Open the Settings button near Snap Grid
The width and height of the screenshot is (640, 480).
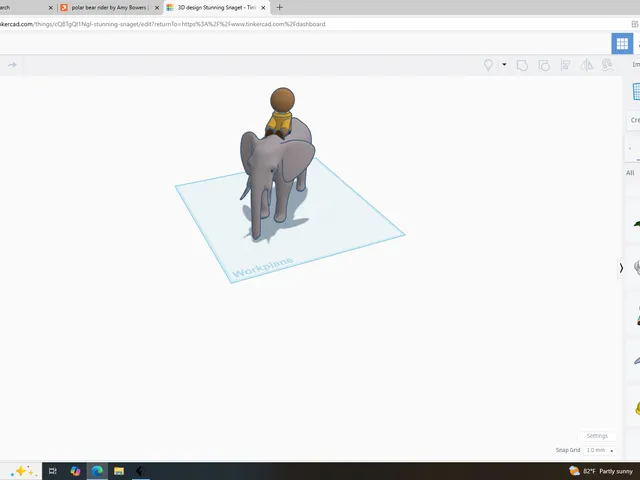pyautogui.click(x=597, y=436)
